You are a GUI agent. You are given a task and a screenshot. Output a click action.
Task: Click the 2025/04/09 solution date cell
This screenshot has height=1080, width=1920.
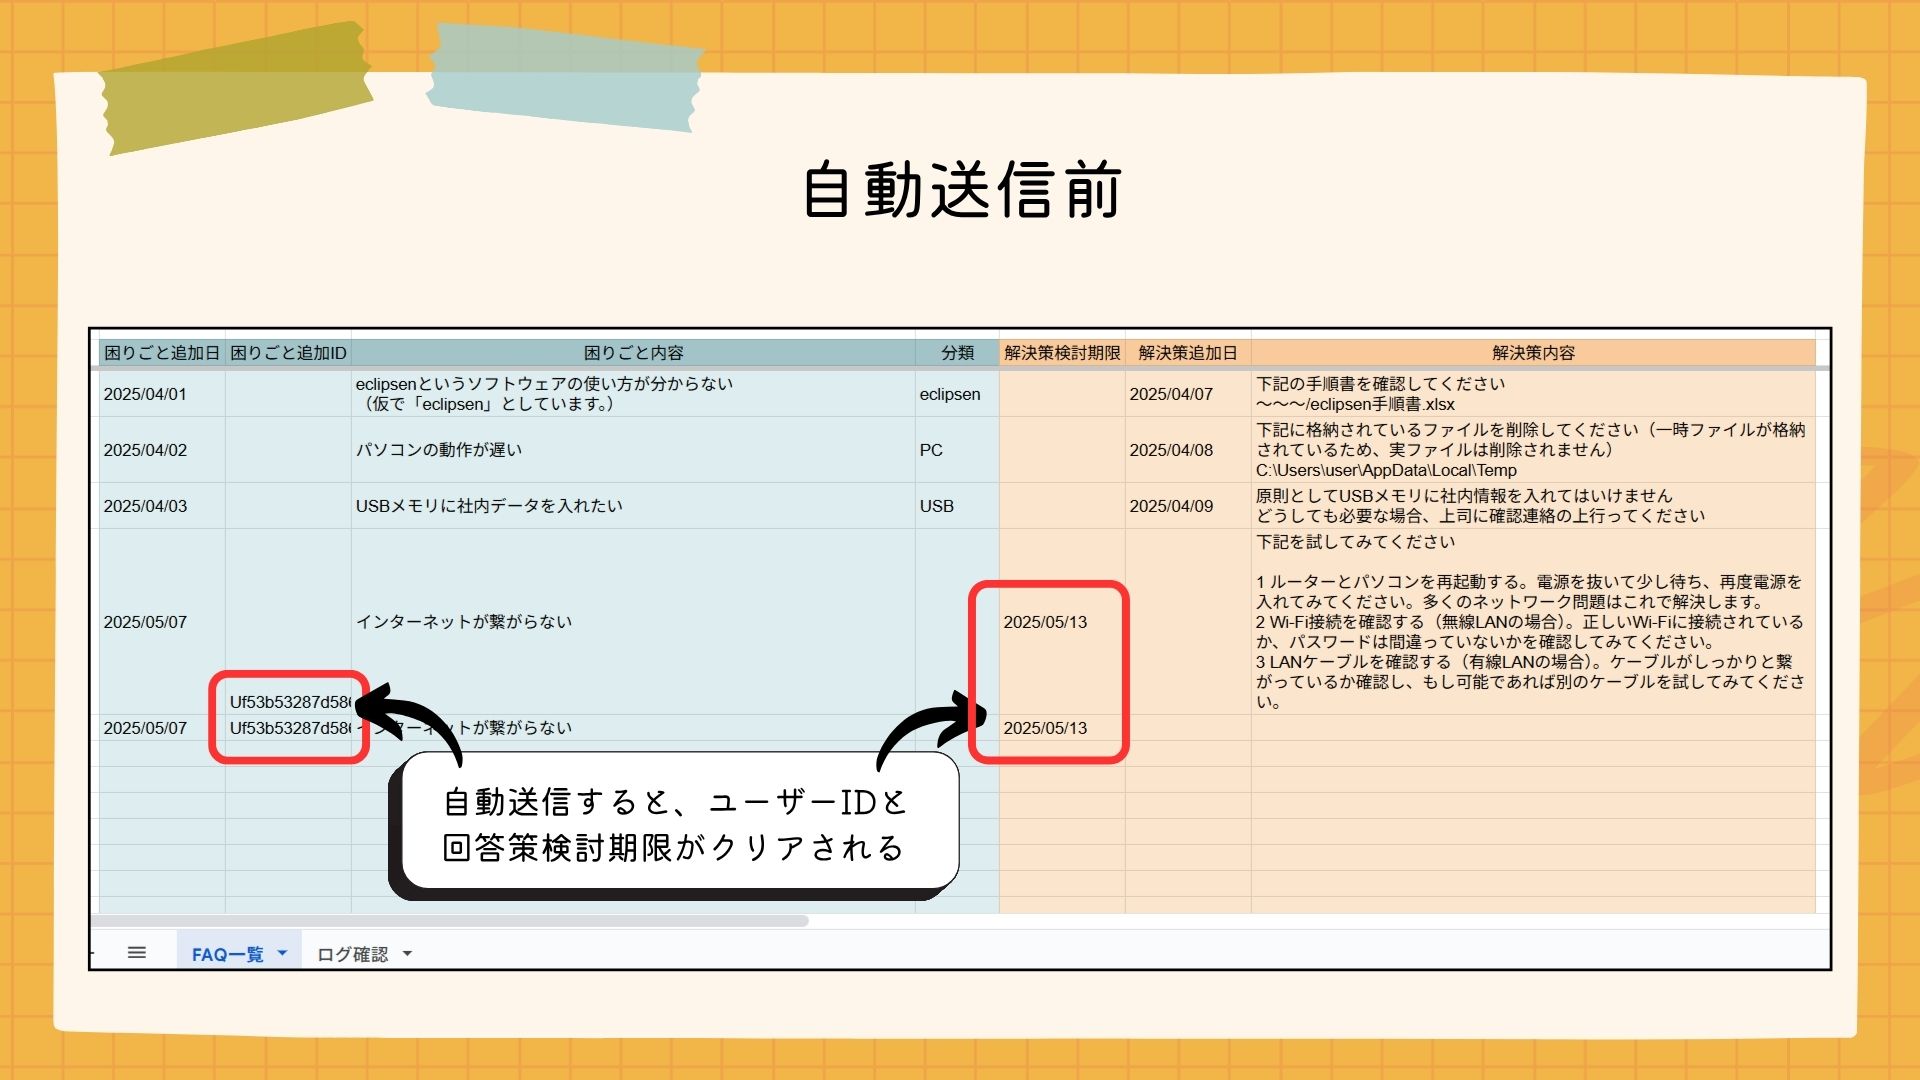(x=1171, y=506)
